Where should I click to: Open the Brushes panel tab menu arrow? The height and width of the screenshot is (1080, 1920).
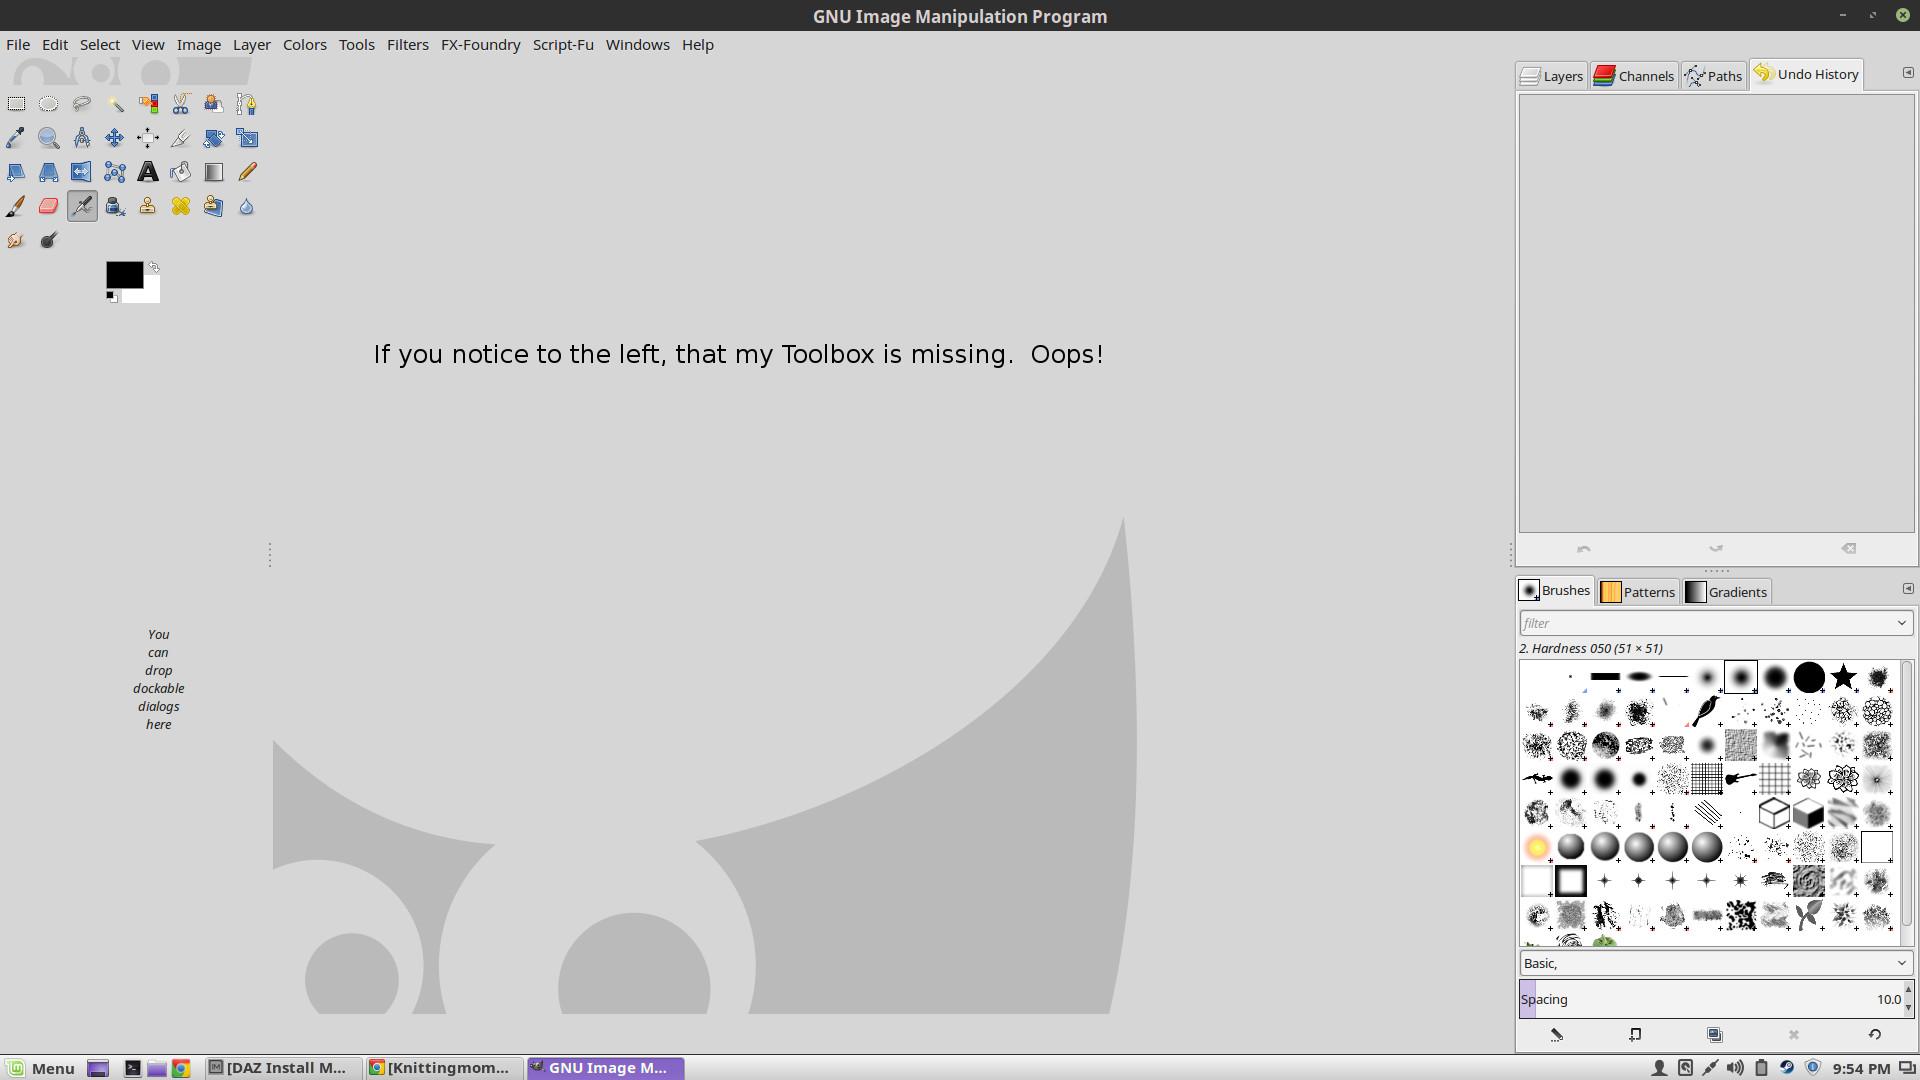1907,589
